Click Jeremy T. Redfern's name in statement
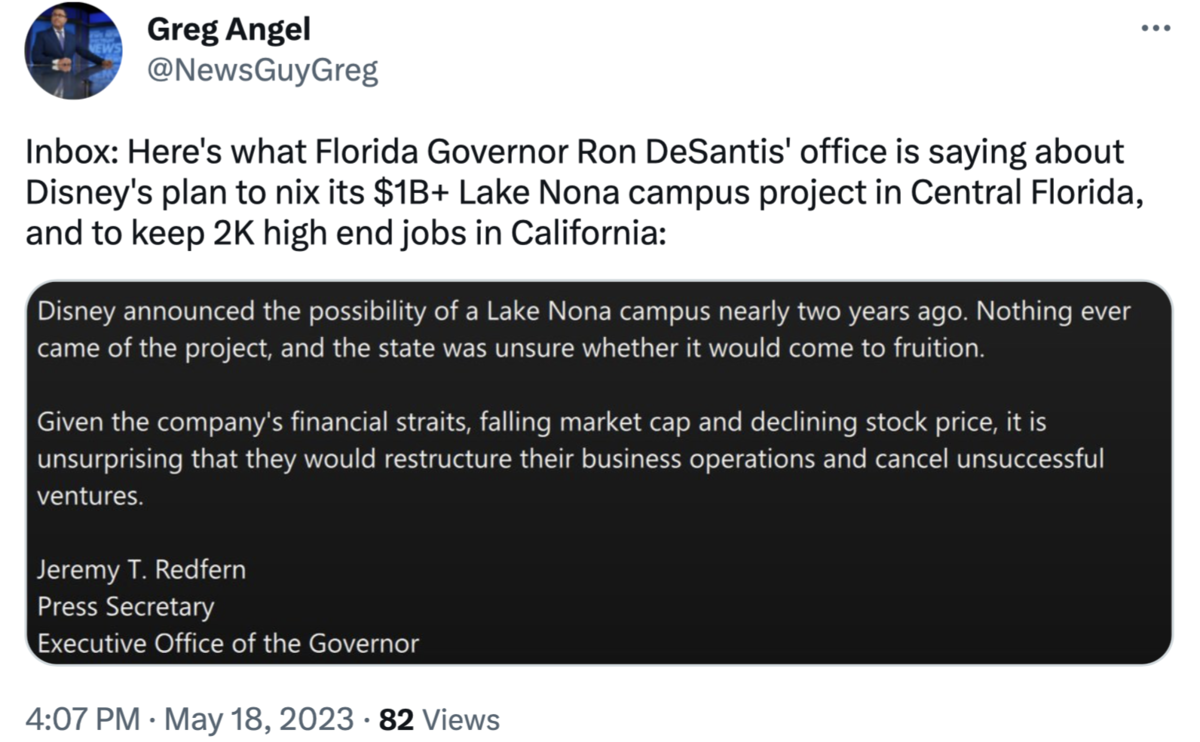This screenshot has height=742, width=1200. (141, 570)
